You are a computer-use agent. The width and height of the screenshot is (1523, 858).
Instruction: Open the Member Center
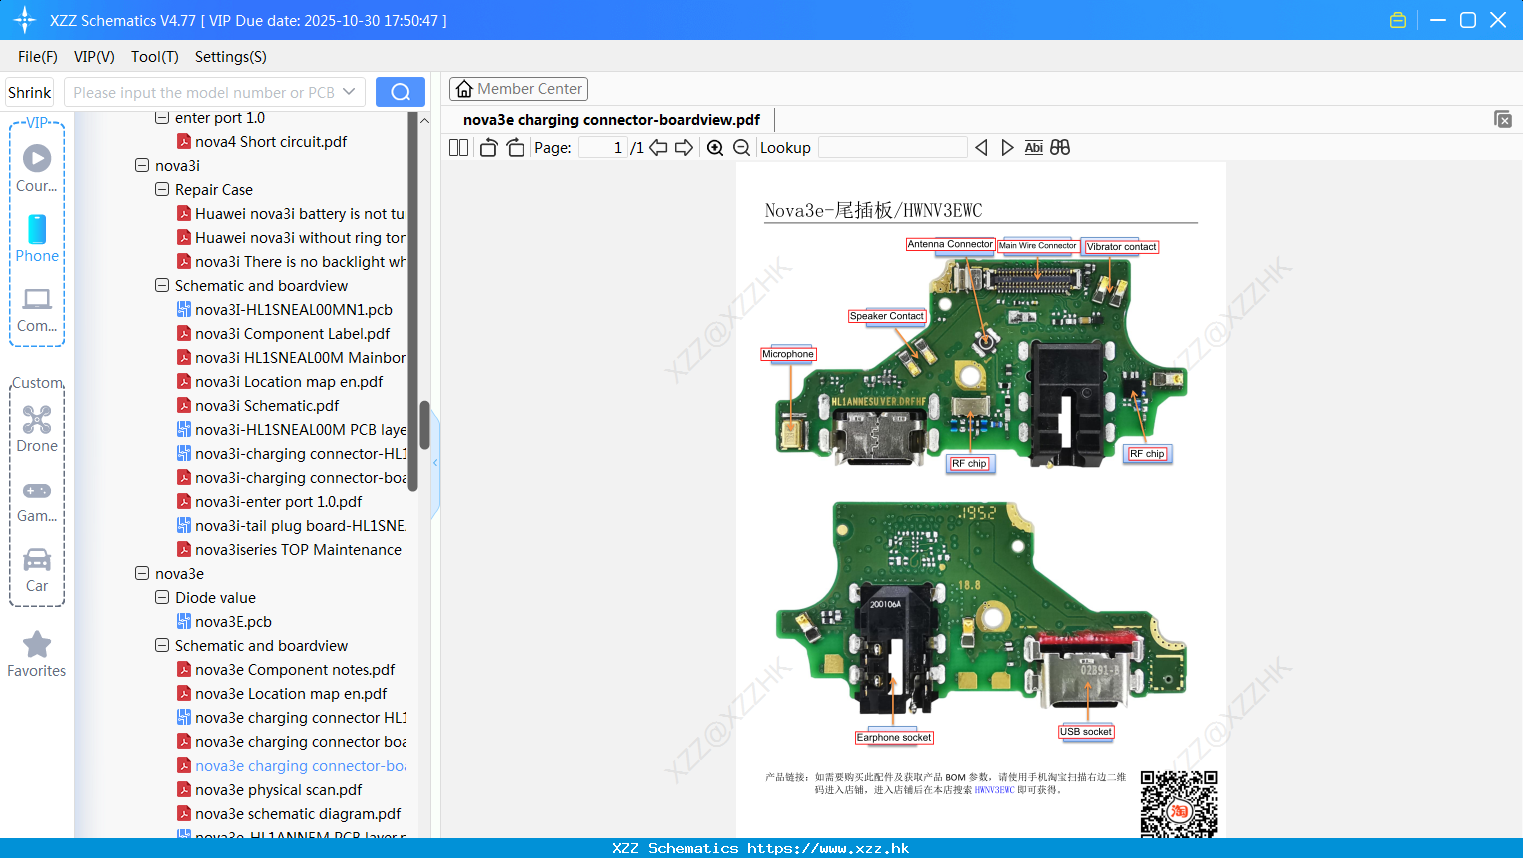tap(518, 89)
